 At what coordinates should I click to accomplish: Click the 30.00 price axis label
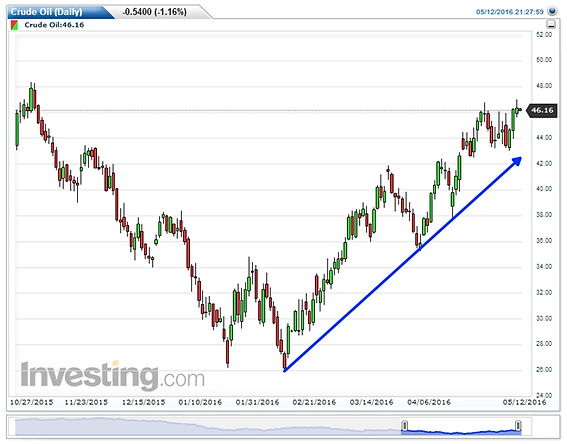[x=544, y=318]
